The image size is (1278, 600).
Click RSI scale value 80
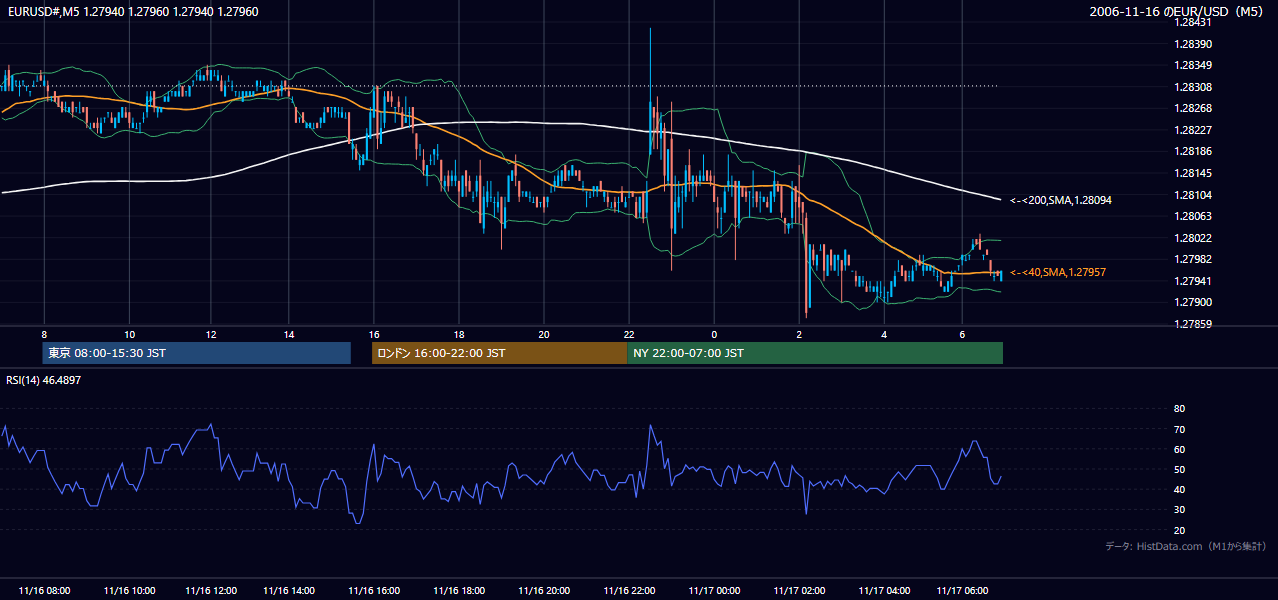point(1179,409)
